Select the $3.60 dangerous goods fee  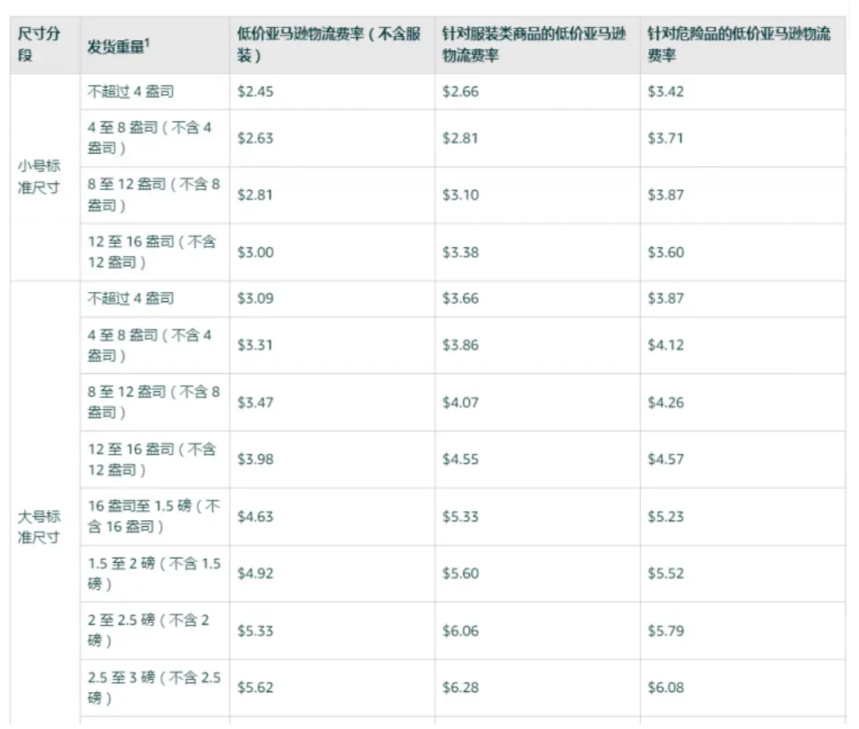pyautogui.click(x=665, y=252)
